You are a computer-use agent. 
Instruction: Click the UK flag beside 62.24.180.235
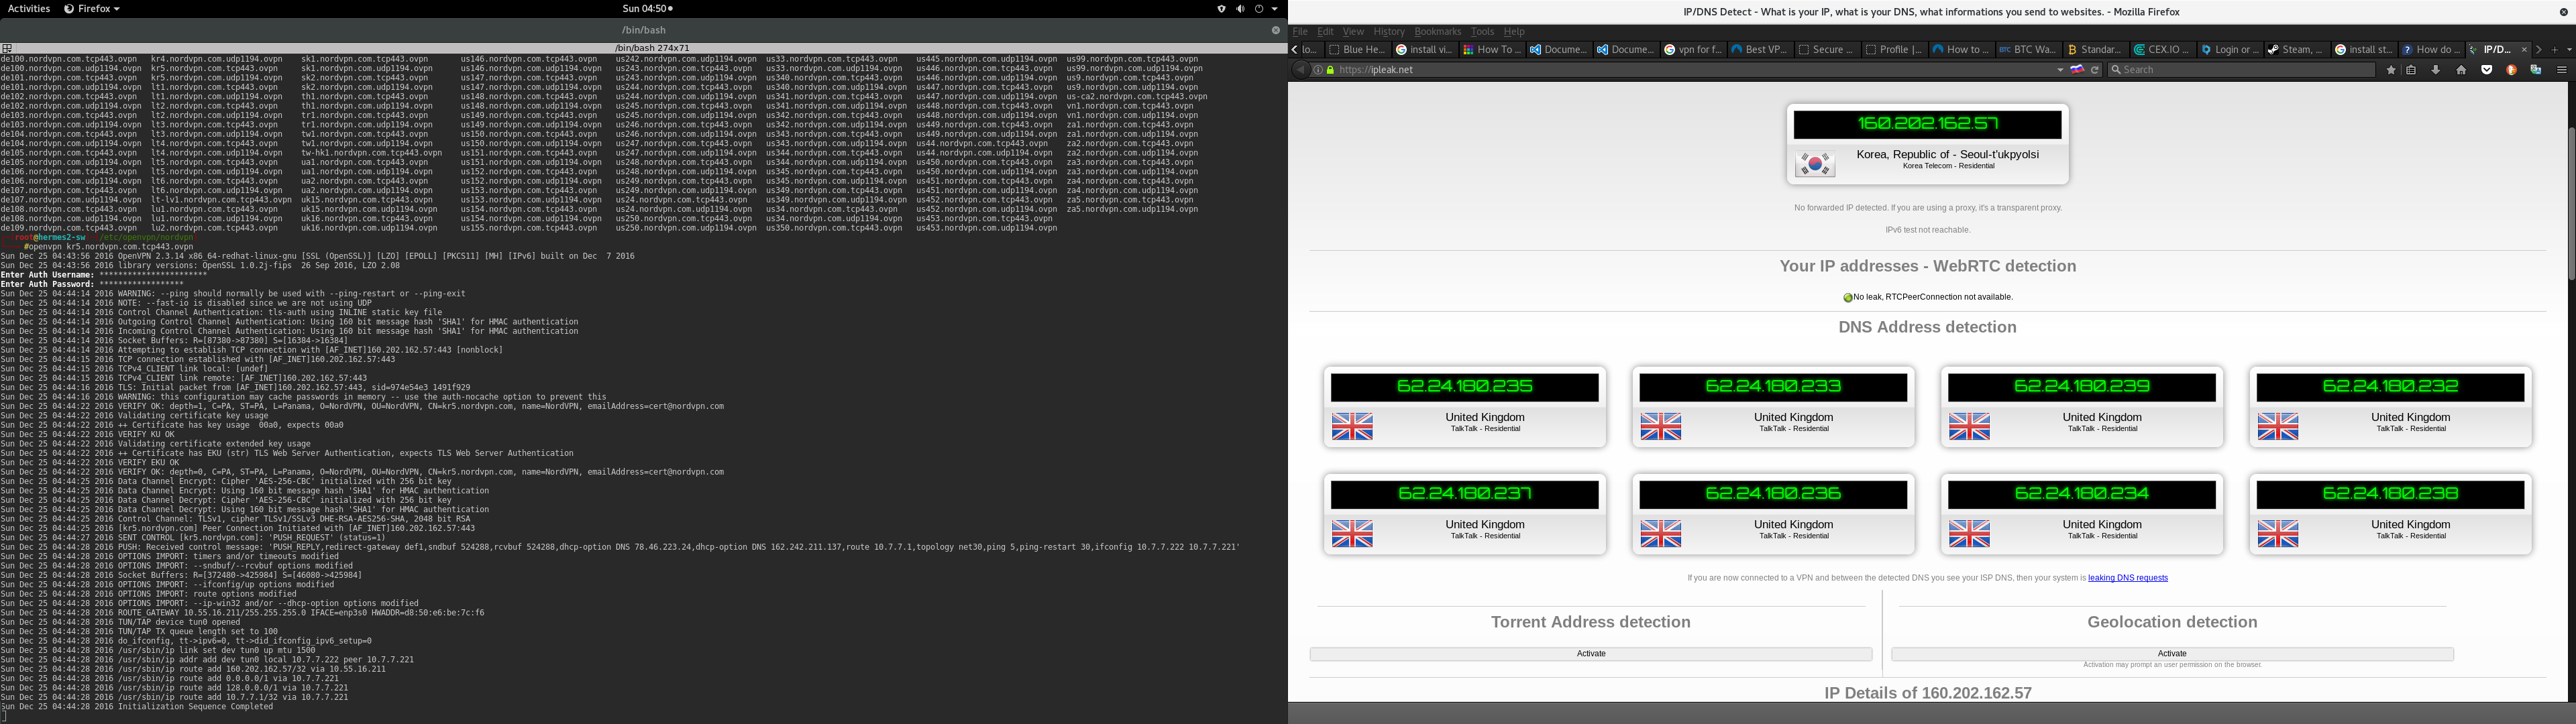click(1352, 426)
